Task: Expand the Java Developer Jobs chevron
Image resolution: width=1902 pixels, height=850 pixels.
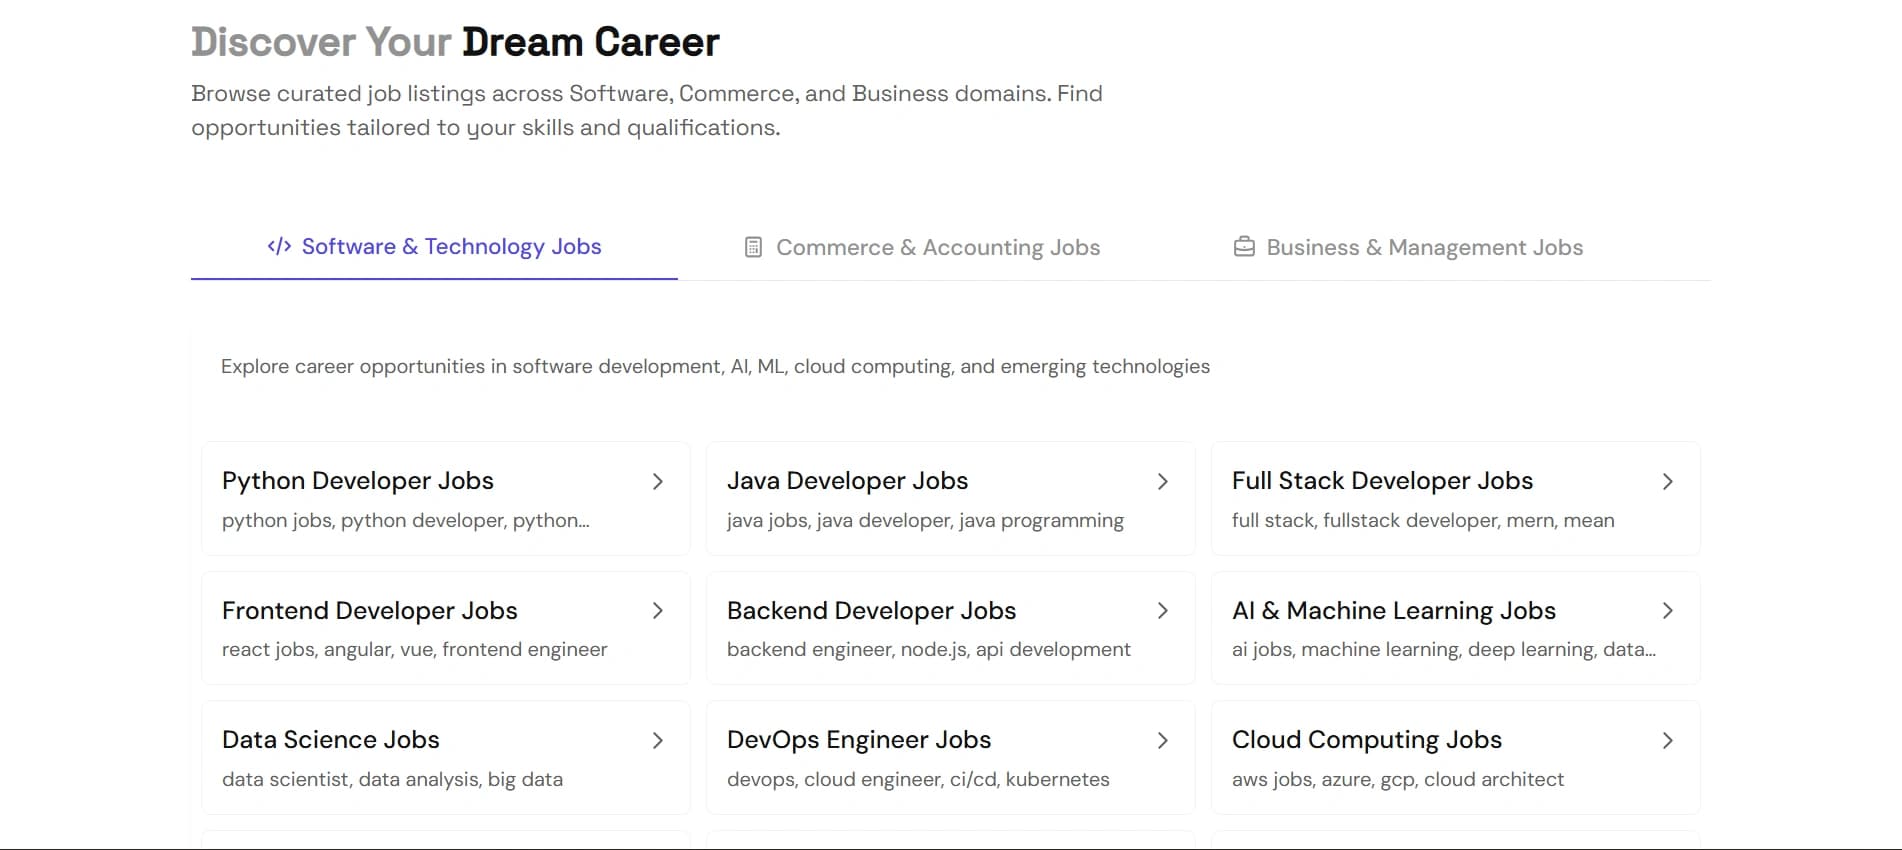Action: pos(1164,482)
